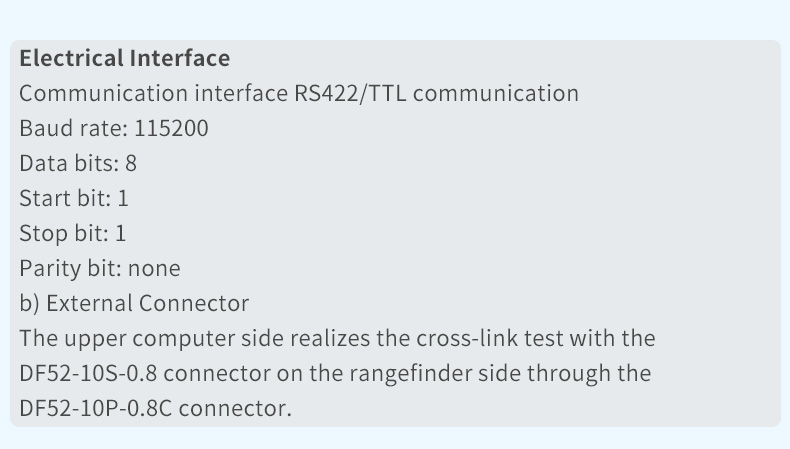The height and width of the screenshot is (449, 790).
Task: Click the data bits value 8
Action: (130, 163)
